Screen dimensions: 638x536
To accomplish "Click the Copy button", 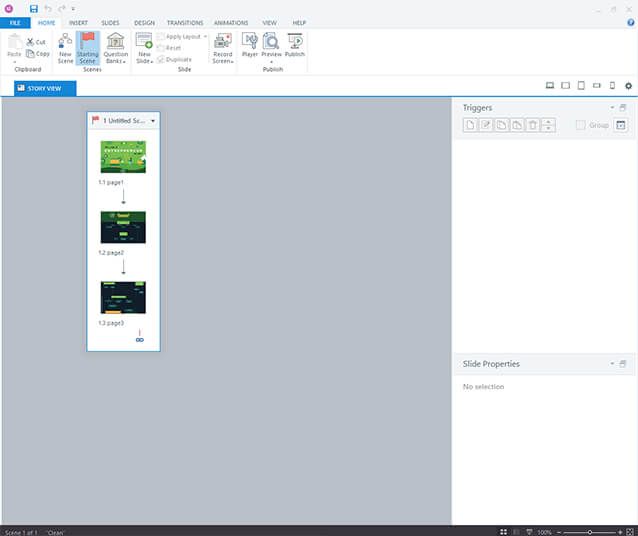I will click(x=37, y=54).
